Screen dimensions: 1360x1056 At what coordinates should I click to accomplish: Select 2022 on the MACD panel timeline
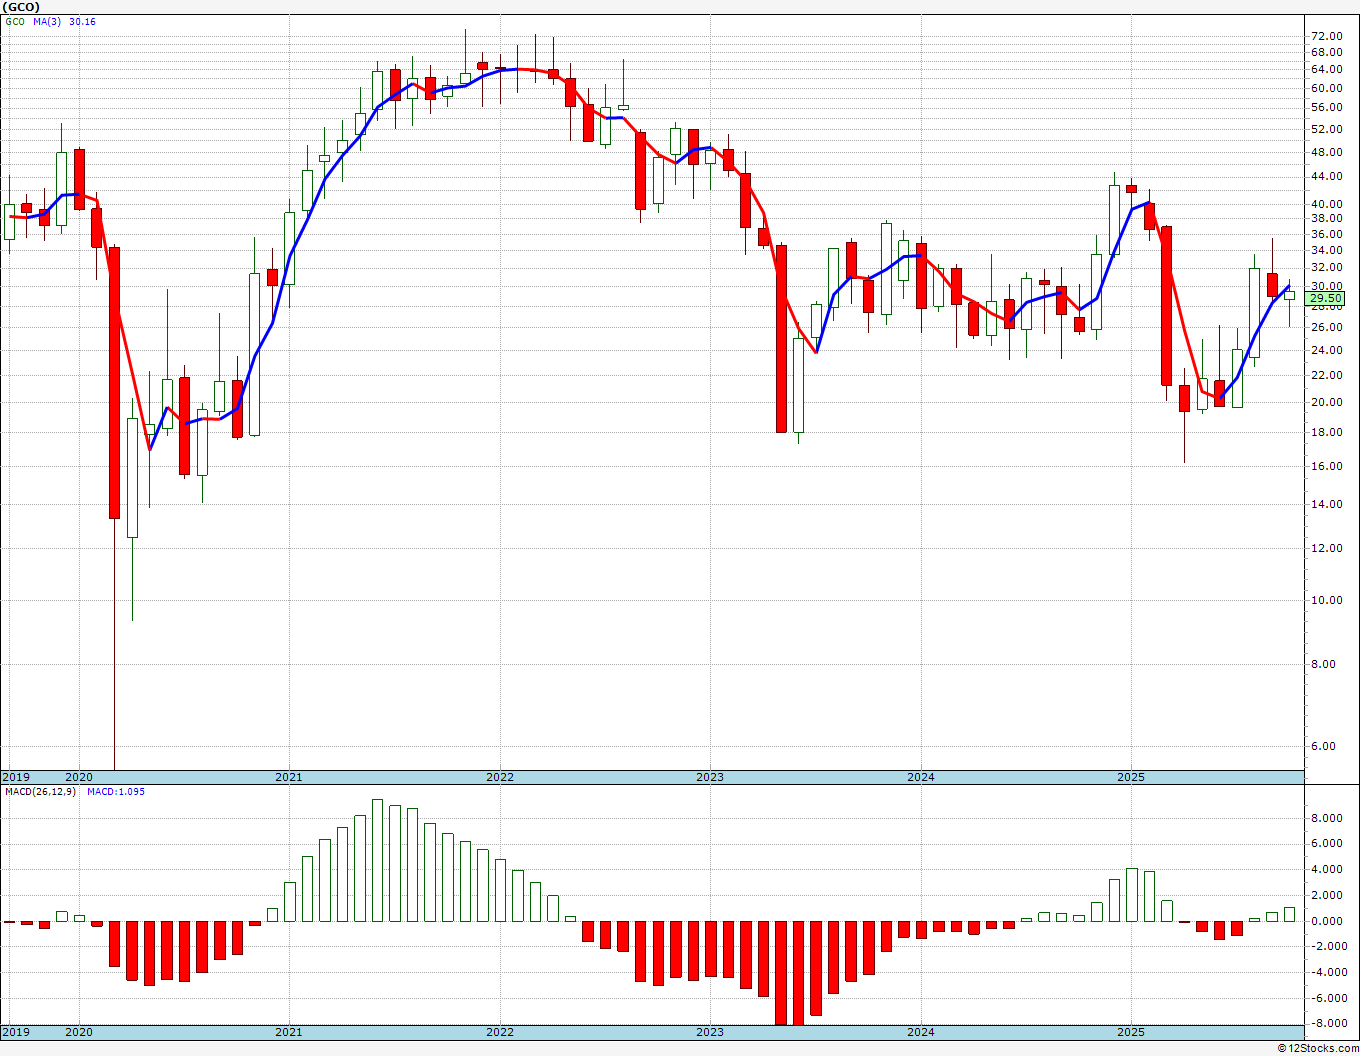500,1032
